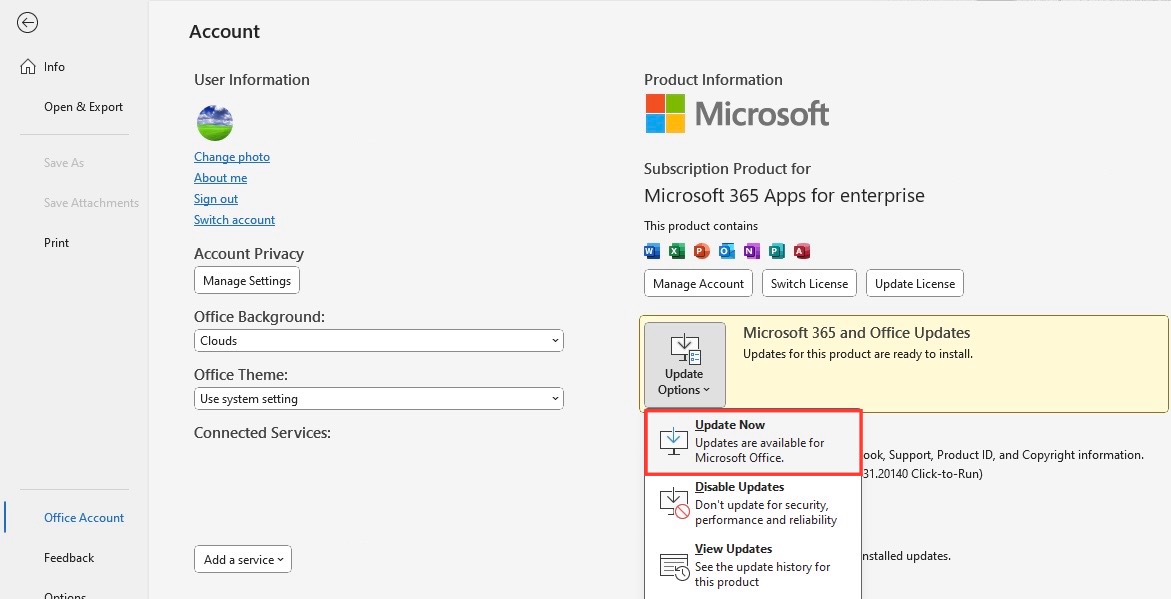Click the user profile photo

click(215, 122)
